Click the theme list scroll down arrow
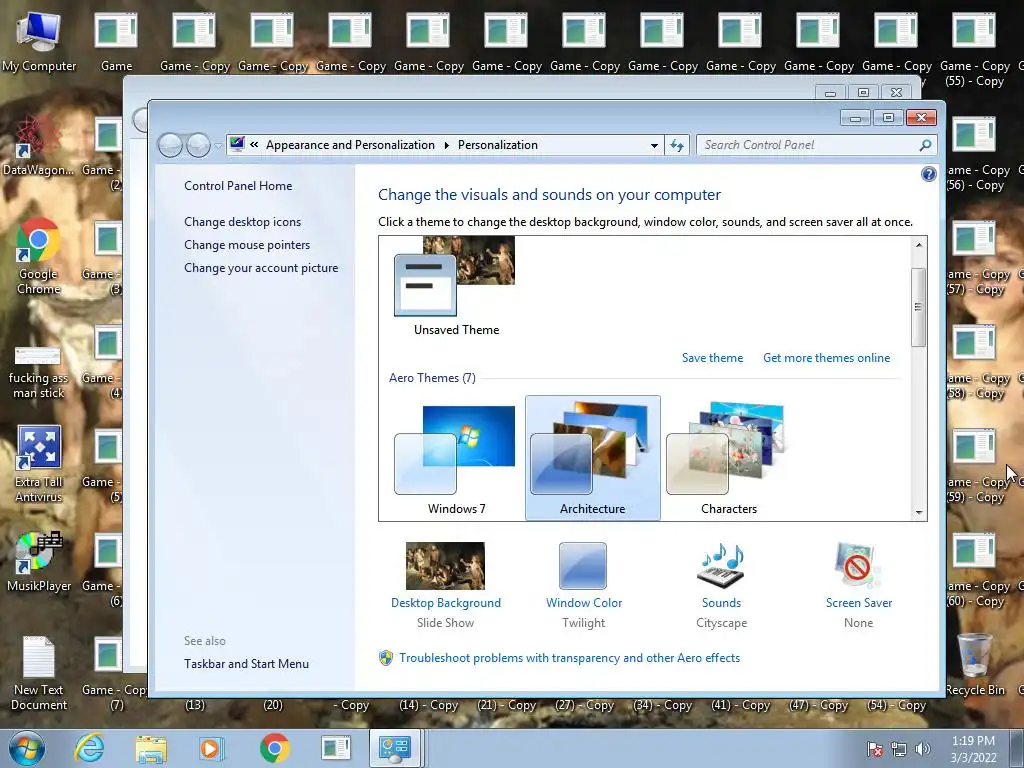This screenshot has width=1024, height=768. point(919,513)
